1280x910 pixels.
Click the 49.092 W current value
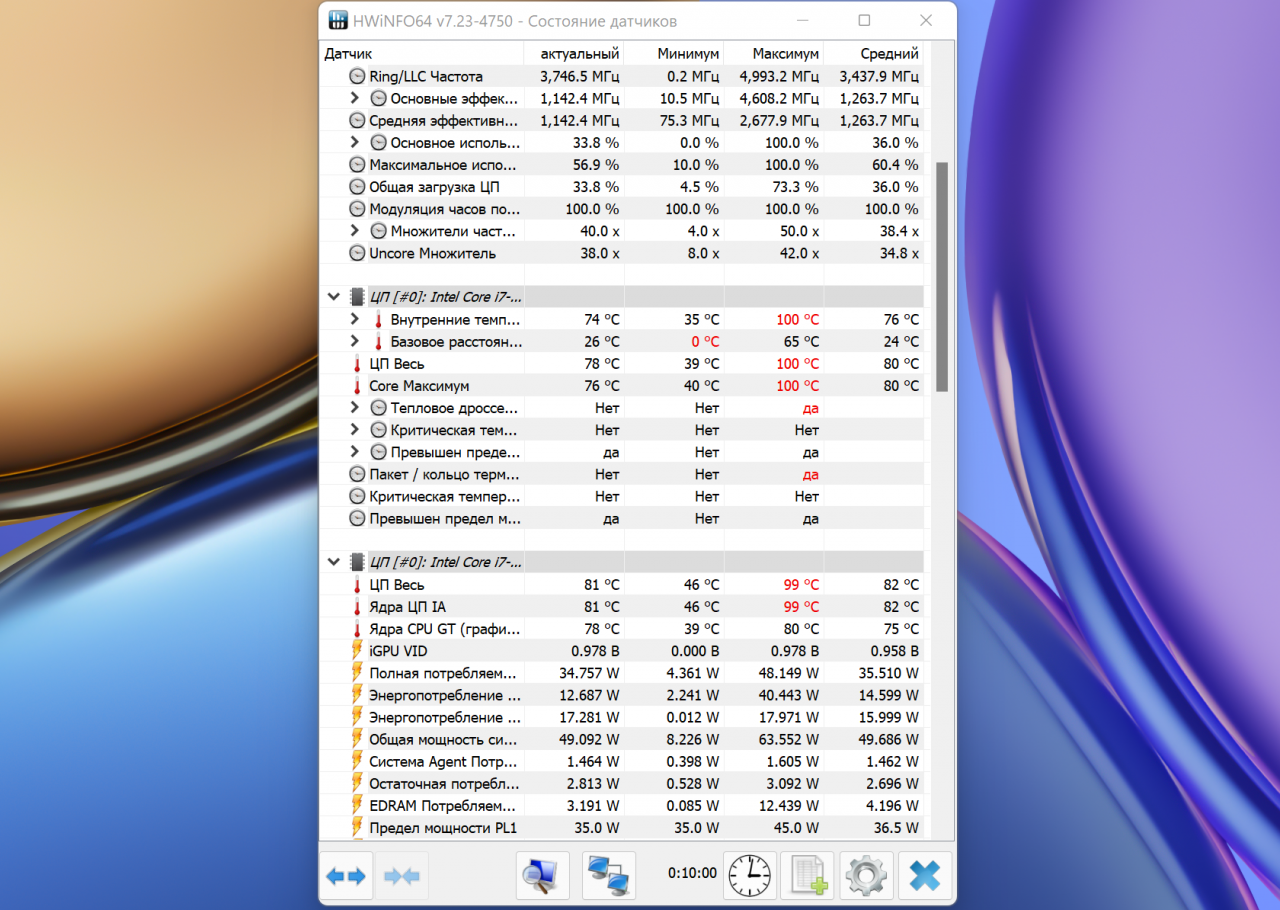(x=588, y=740)
